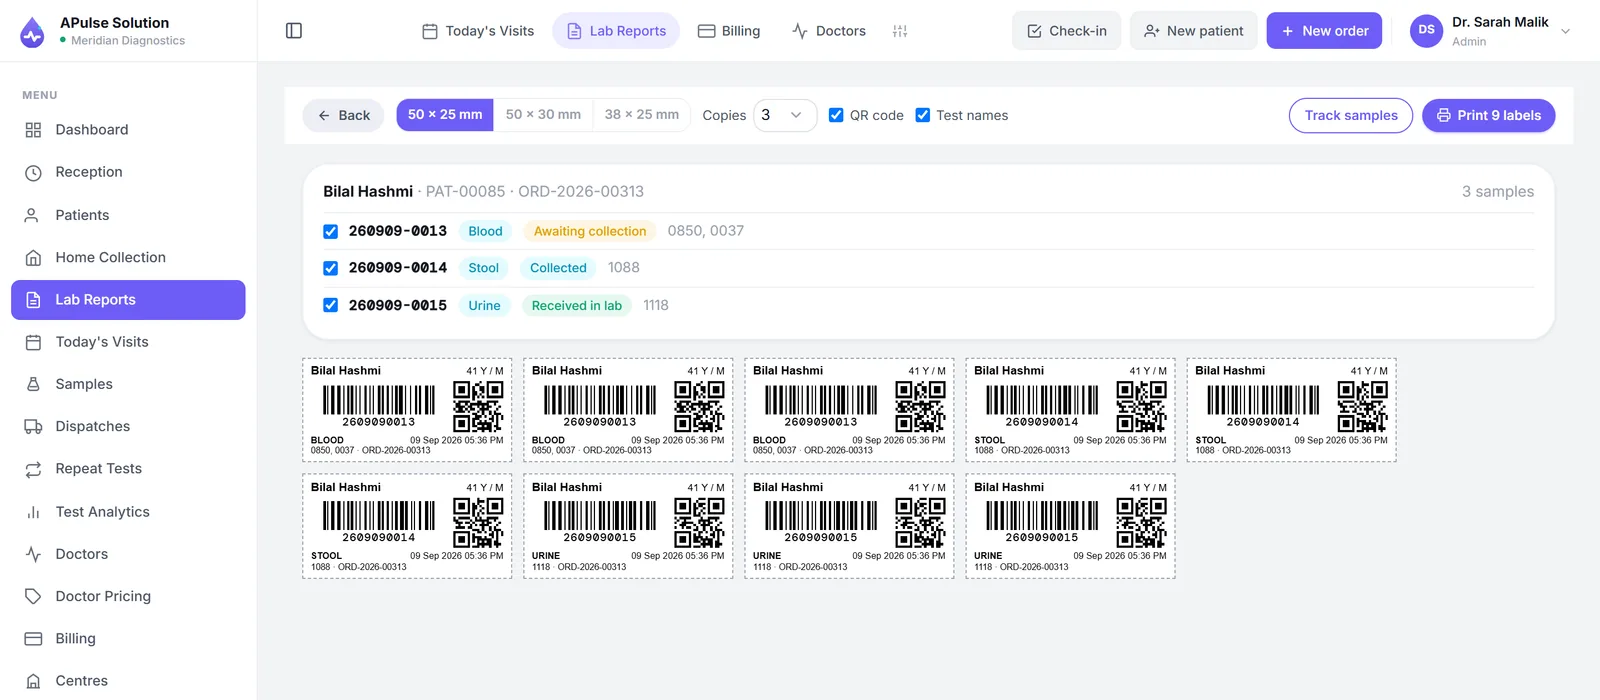Click the APulse Solution logo icon
The height and width of the screenshot is (700, 1600).
click(x=32, y=31)
